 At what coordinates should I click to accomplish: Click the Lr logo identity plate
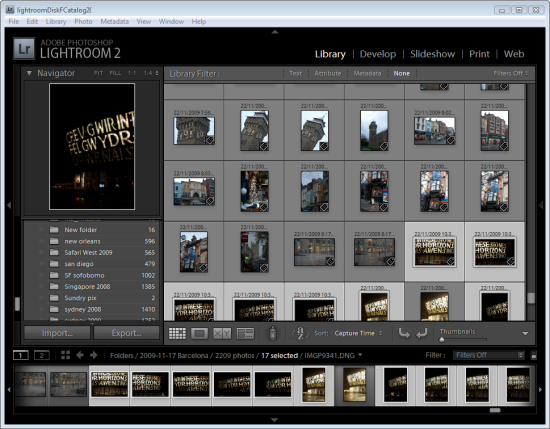tap(24, 48)
